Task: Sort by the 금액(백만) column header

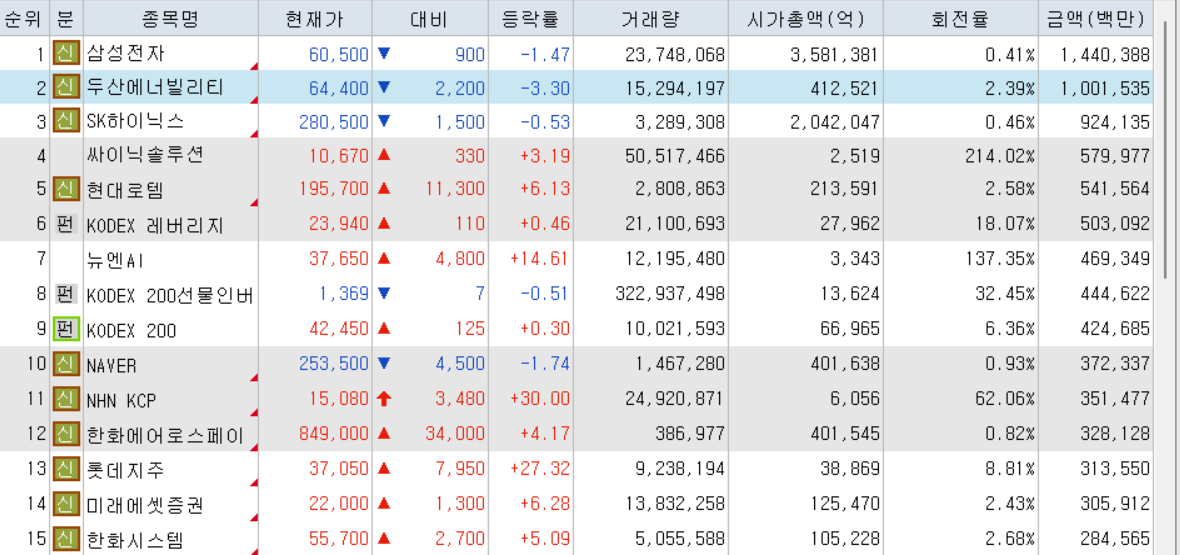Action: click(1096, 19)
